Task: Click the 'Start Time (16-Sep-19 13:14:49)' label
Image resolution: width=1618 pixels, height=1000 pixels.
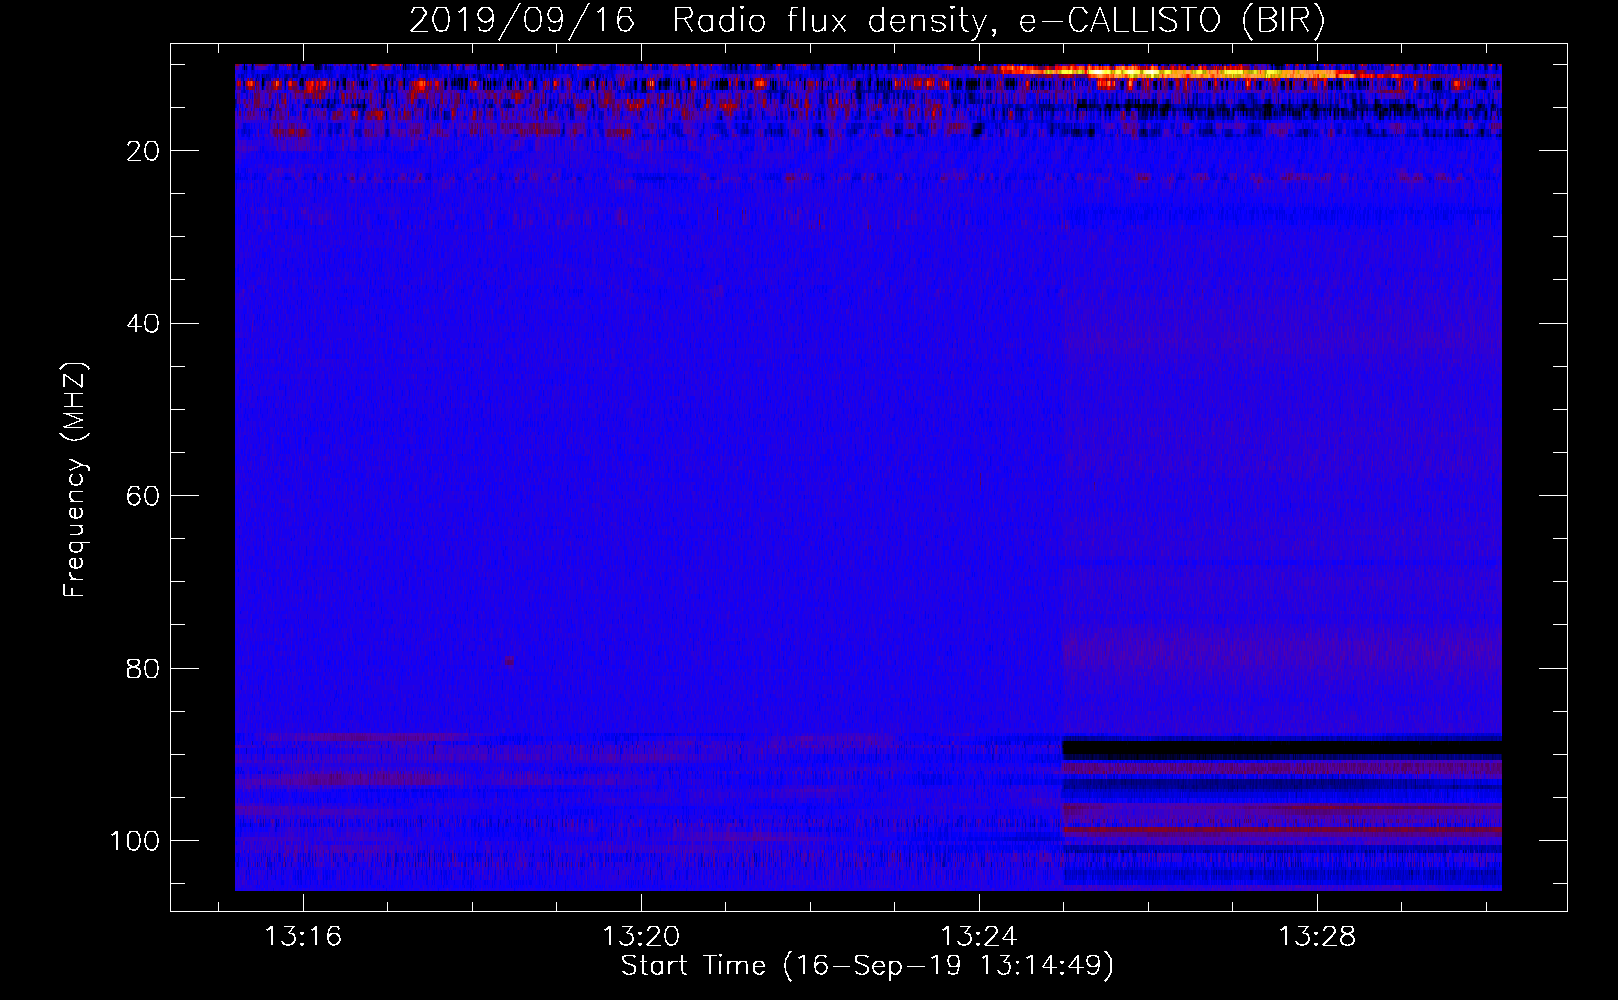Action: point(867,966)
